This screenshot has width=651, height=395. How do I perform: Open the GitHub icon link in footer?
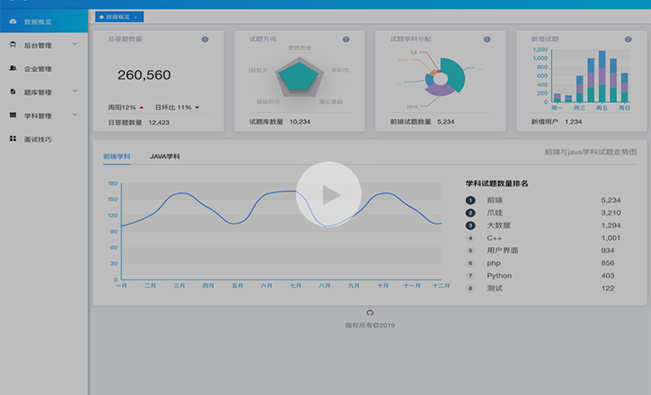click(x=370, y=313)
